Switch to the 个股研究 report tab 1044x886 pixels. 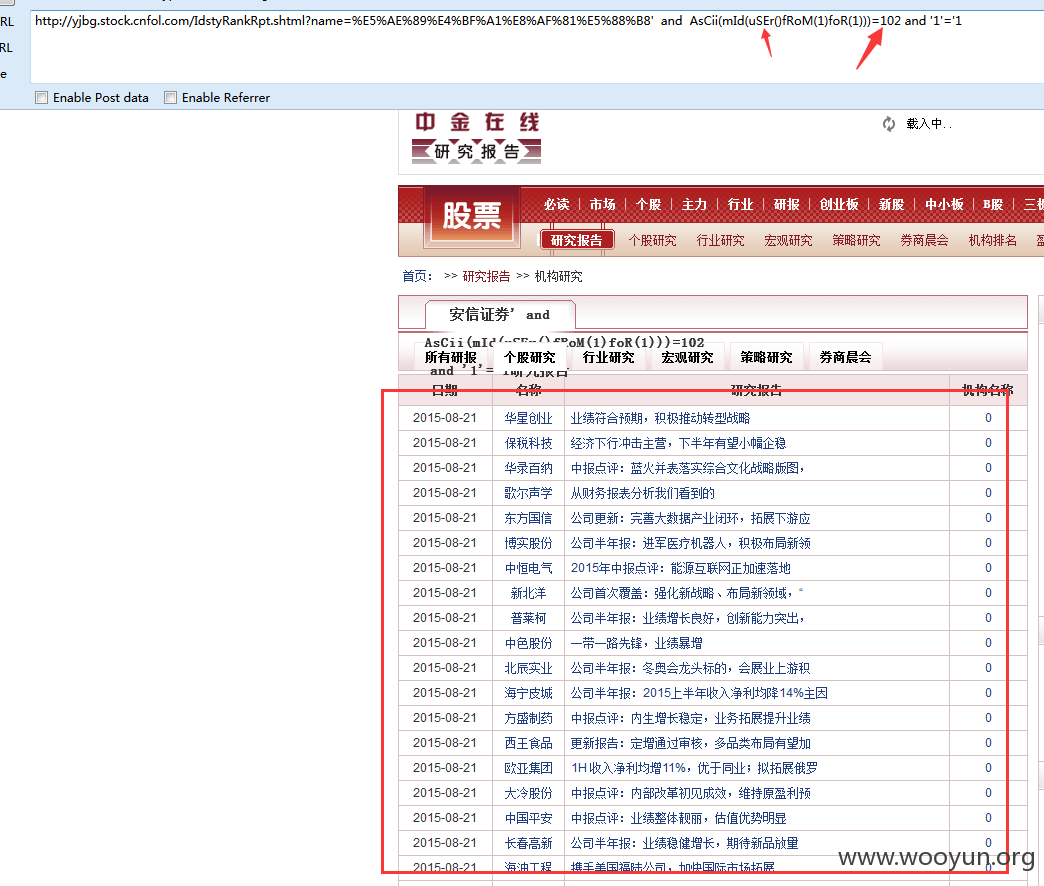(529, 357)
